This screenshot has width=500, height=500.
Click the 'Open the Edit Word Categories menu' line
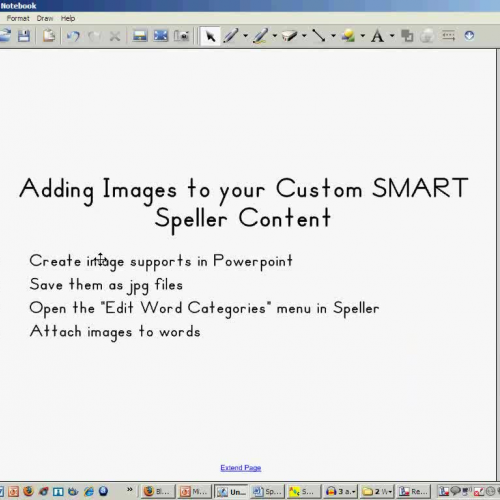click(204, 309)
